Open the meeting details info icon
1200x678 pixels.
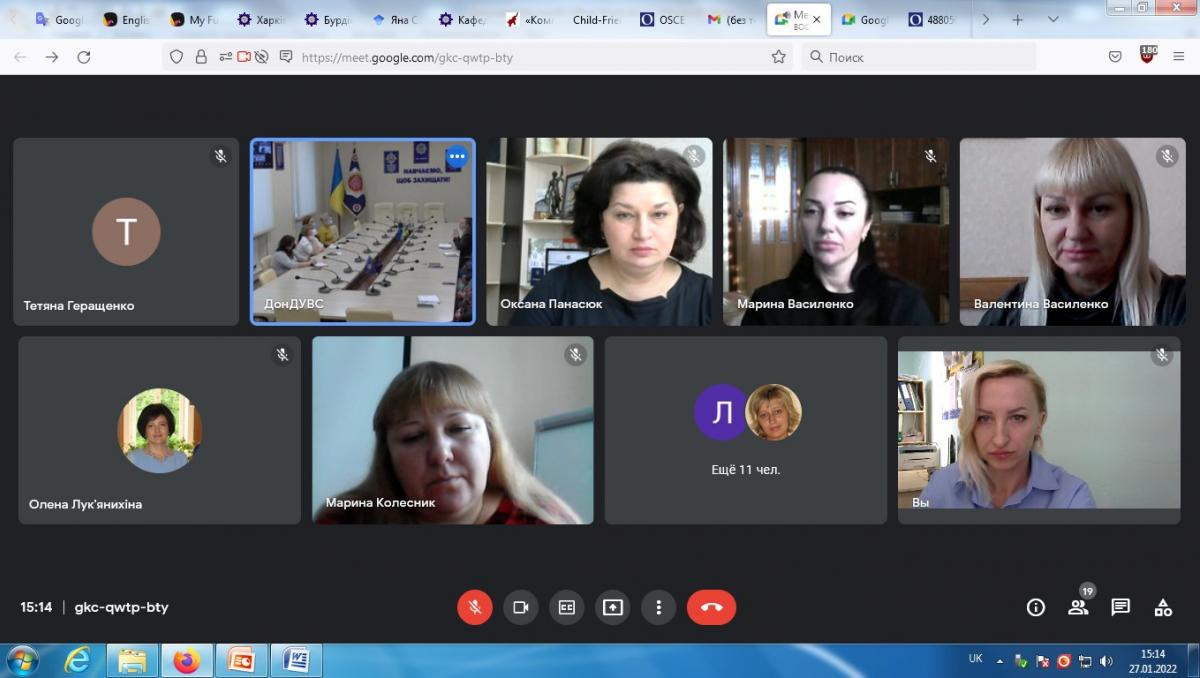point(1036,607)
